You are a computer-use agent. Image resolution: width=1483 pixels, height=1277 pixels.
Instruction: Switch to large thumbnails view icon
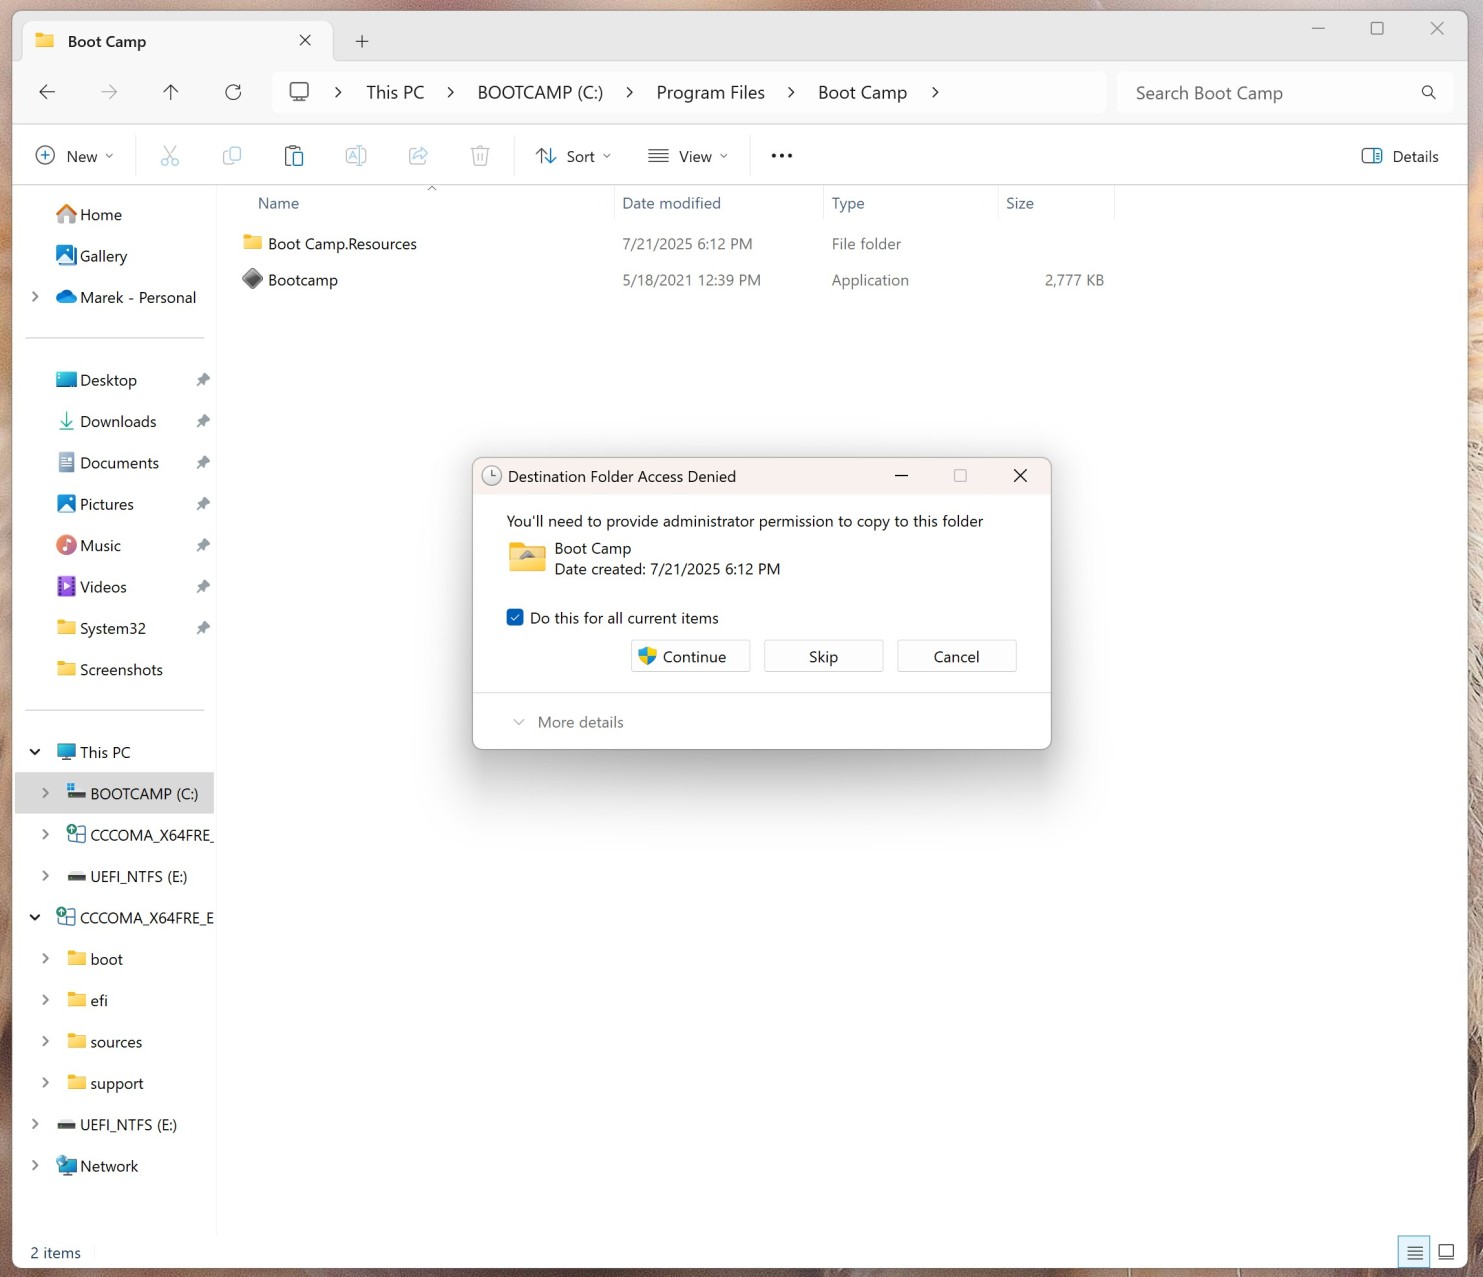click(x=1446, y=1252)
